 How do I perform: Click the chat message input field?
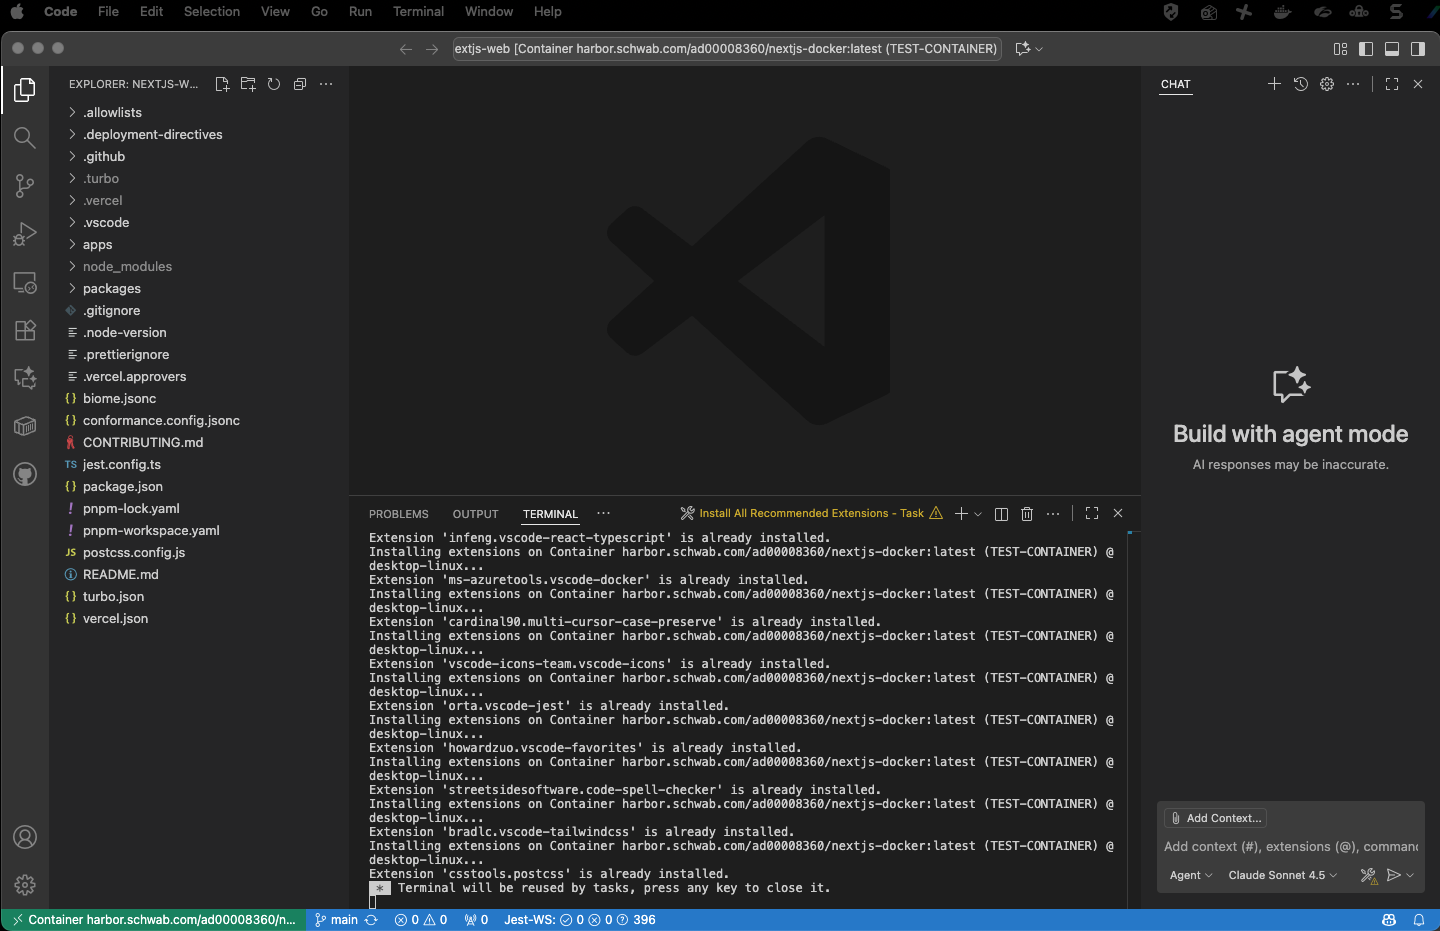click(x=1290, y=846)
